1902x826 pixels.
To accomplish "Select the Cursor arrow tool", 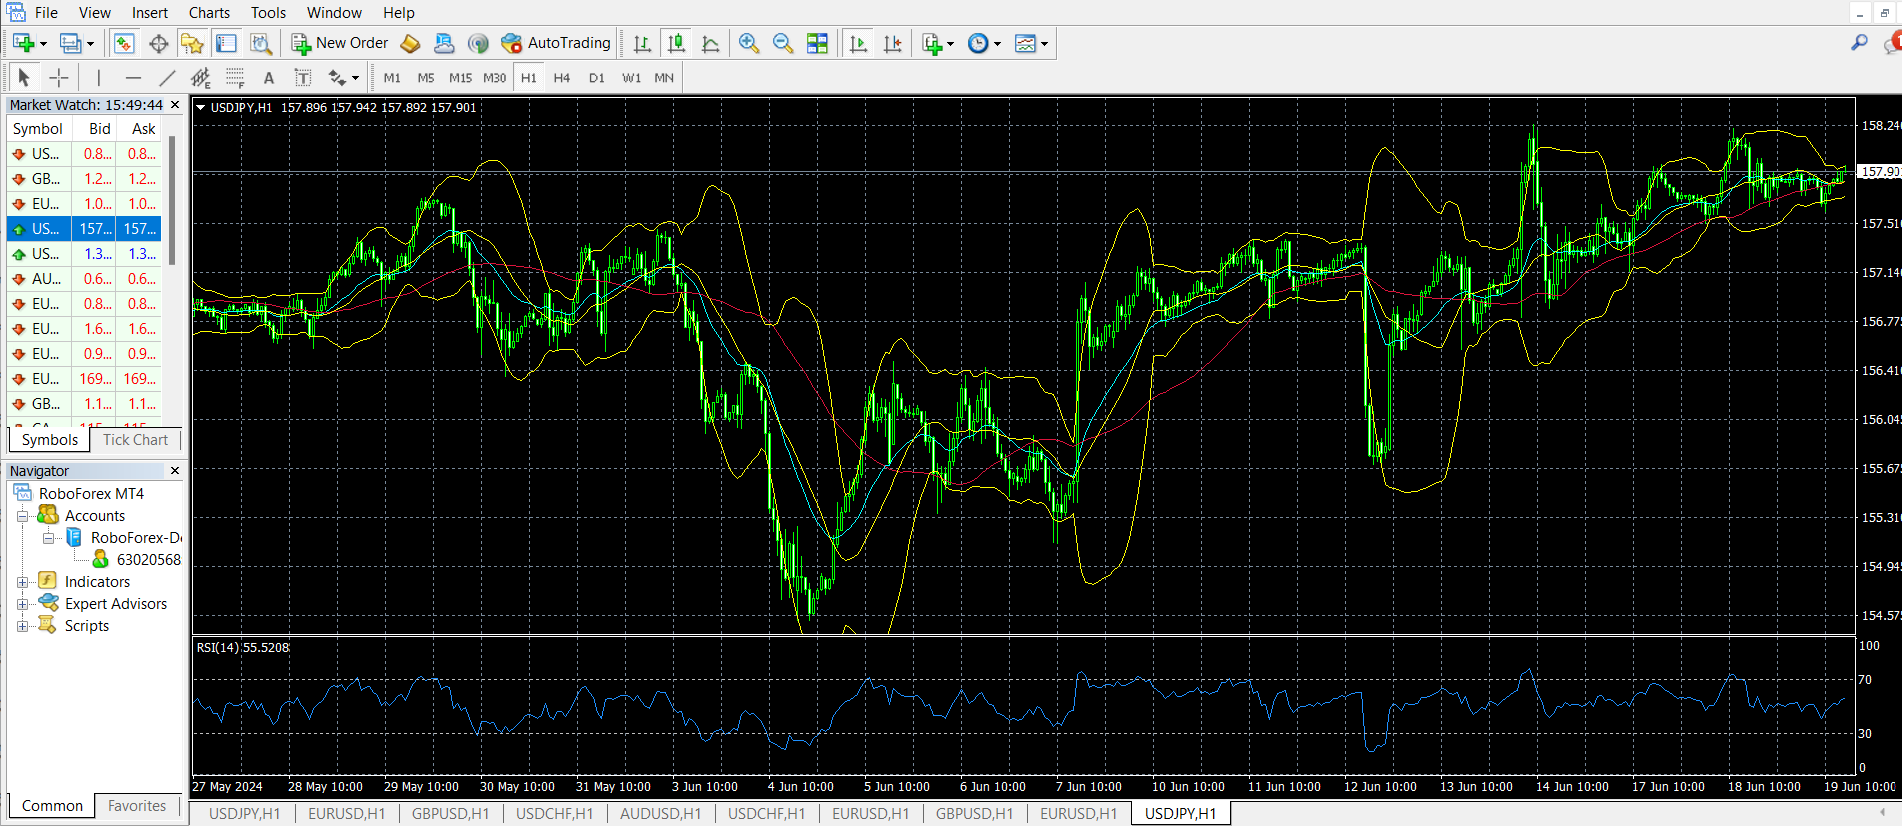I will [24, 77].
